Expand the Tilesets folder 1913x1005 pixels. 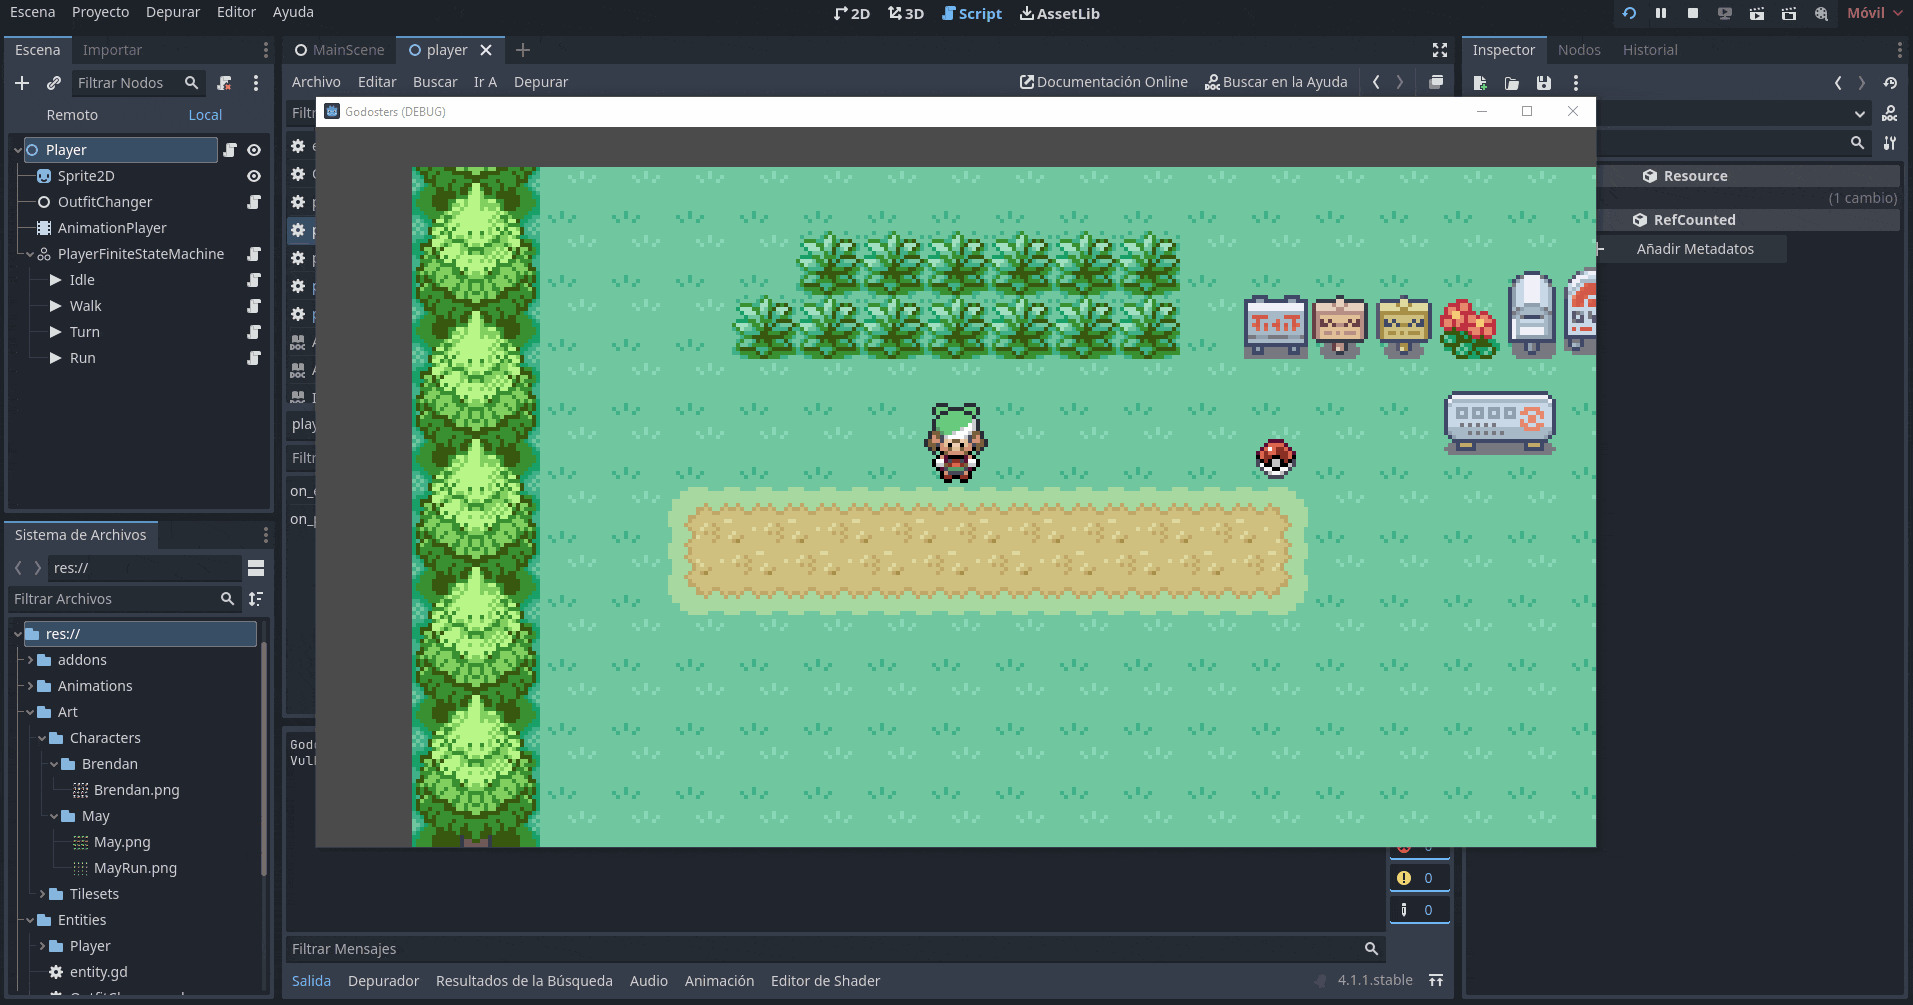pyautogui.click(x=42, y=894)
